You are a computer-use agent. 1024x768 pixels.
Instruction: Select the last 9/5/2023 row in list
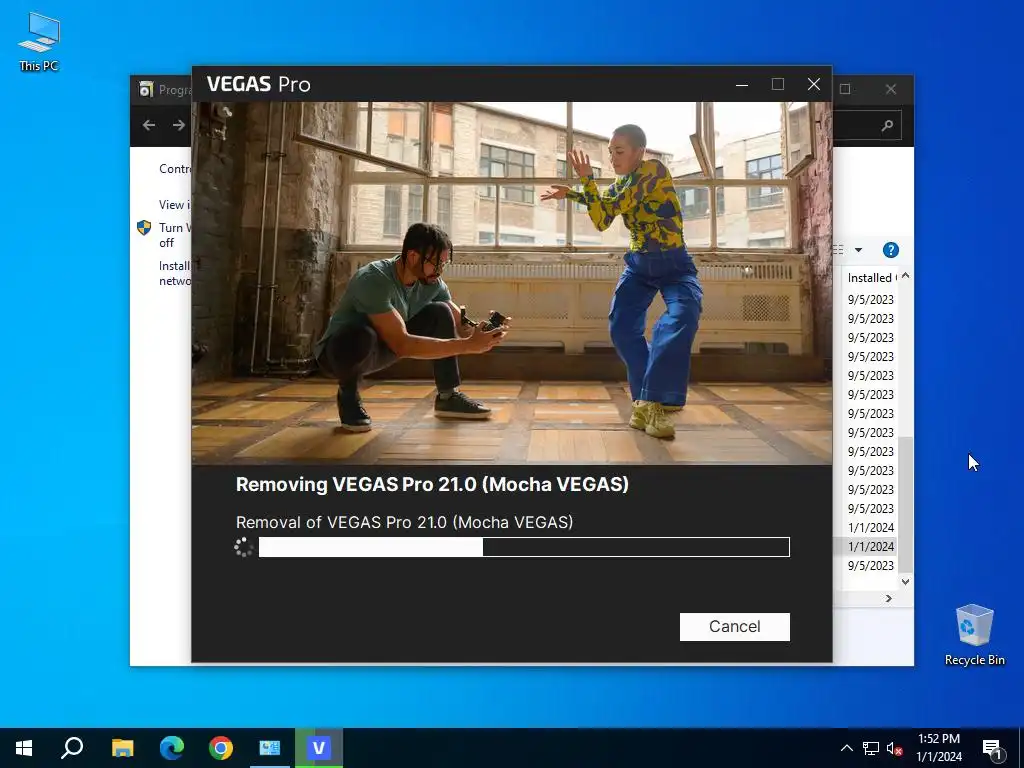tap(866, 566)
